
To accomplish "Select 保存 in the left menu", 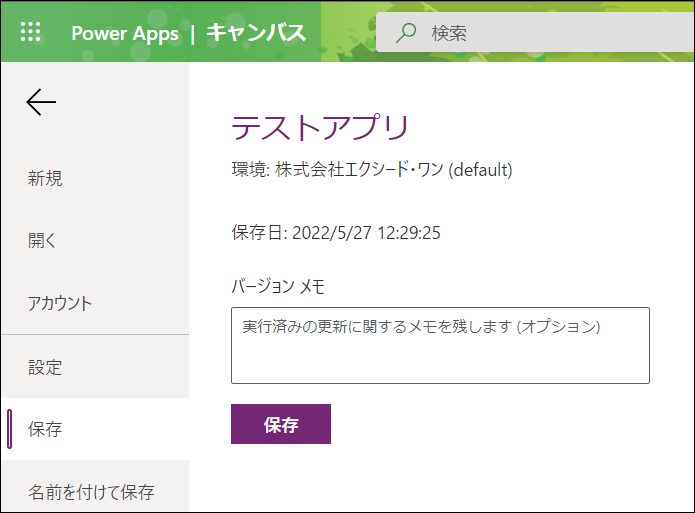I will [95, 429].
